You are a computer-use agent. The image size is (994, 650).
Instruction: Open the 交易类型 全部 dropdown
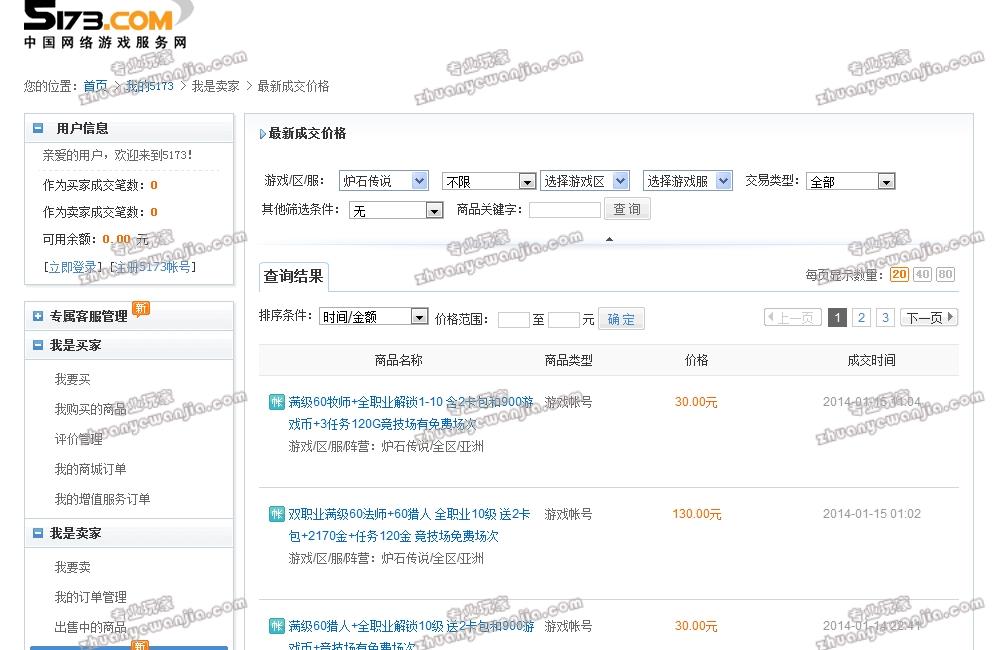pyautogui.click(x=851, y=182)
